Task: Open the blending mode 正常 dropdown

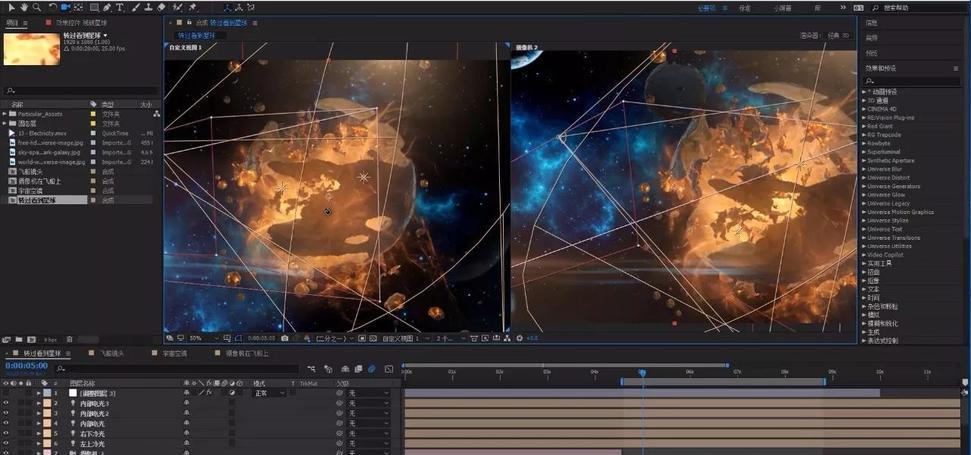Action: (x=269, y=393)
